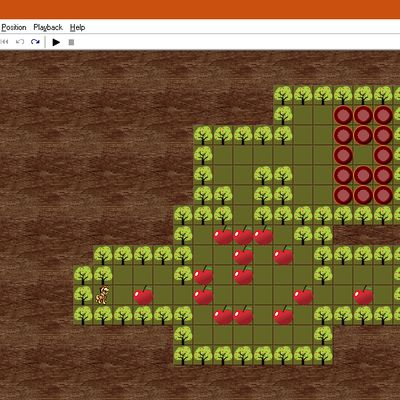The height and width of the screenshot is (400, 400).
Task: Click the rightmost apple in the bottom apple row
Action: 283,315
